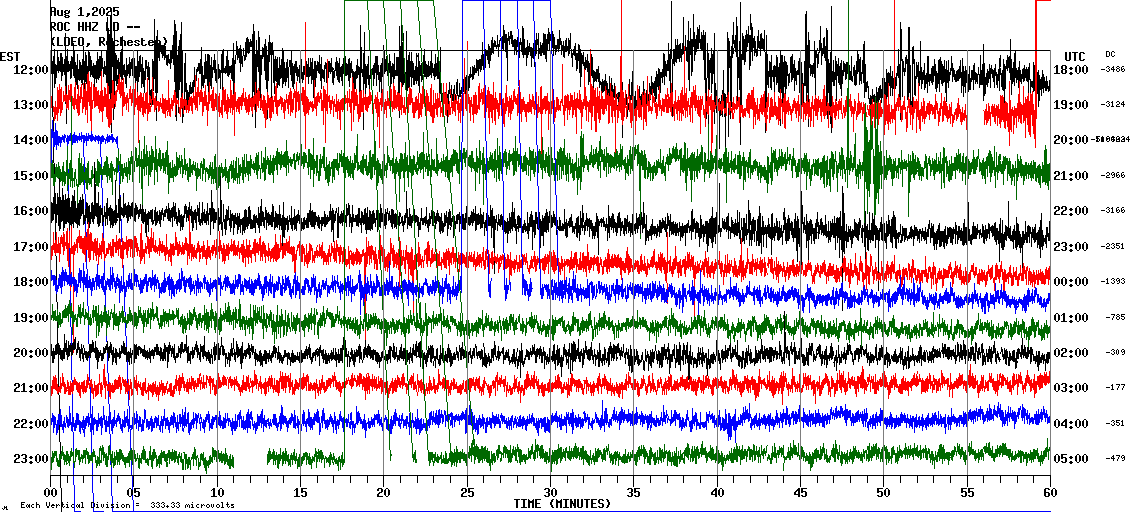Select the DC offset value -3486
The width and height of the screenshot is (1130, 519).
point(1112,70)
